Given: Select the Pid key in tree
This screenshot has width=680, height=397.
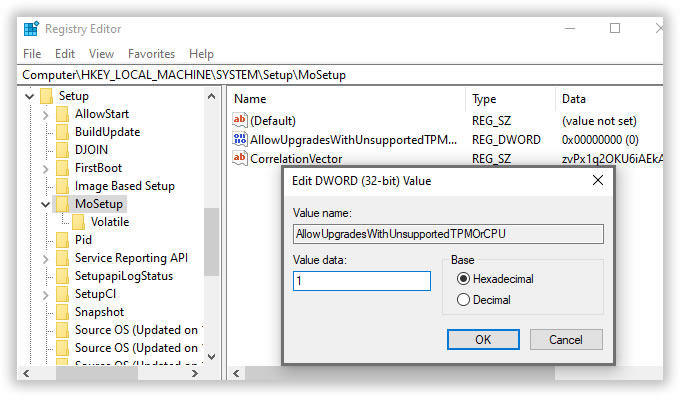Looking at the screenshot, I should 83,240.
